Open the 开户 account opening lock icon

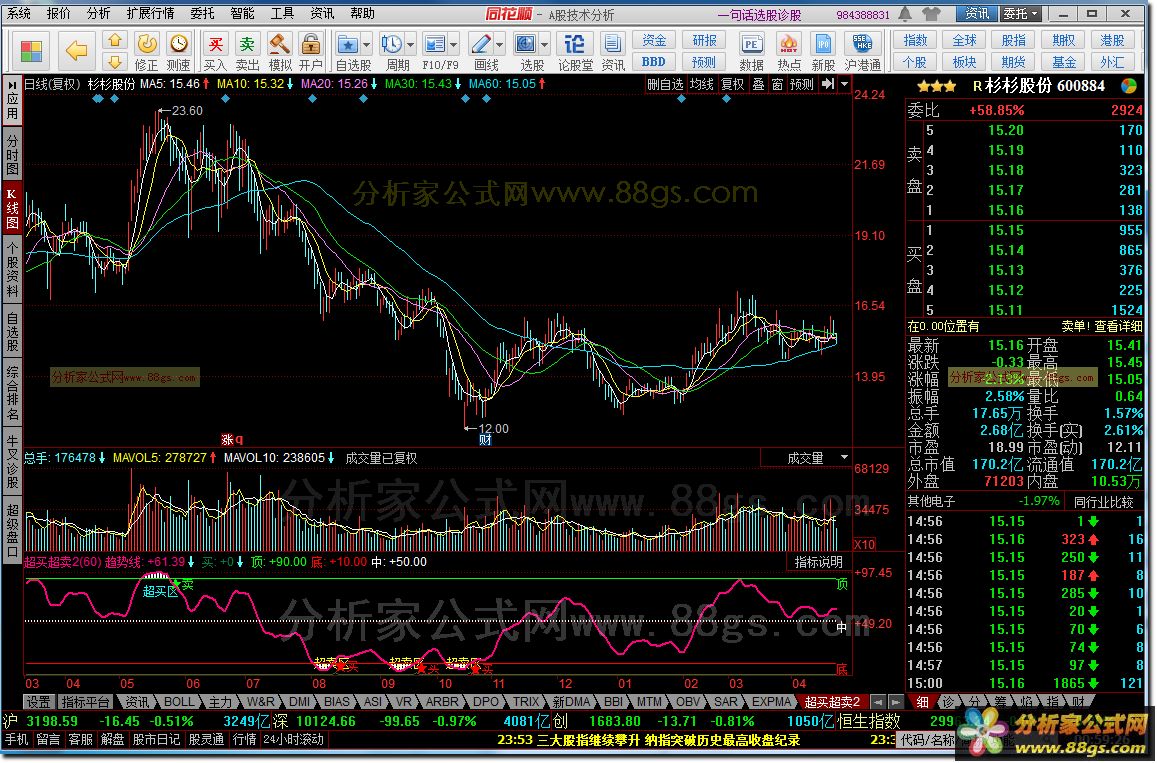311,52
